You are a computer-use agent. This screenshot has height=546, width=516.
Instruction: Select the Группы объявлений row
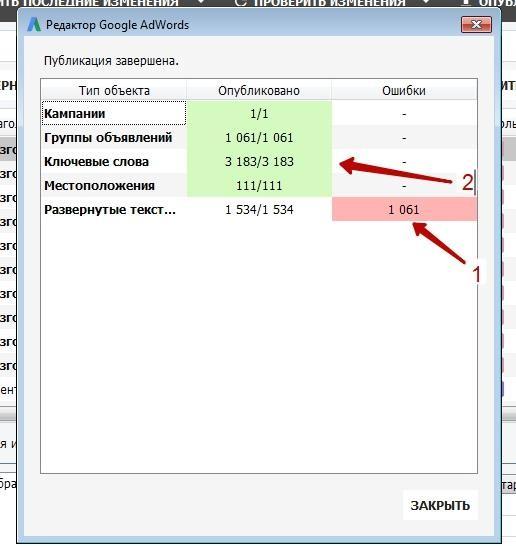(259, 137)
